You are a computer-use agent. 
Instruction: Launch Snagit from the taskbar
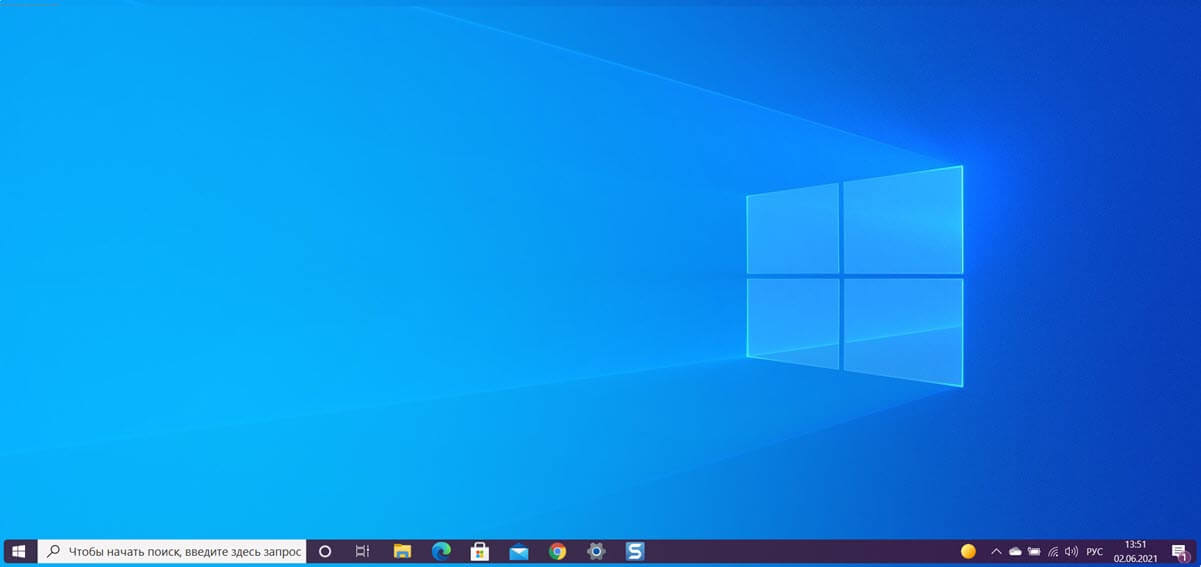click(x=635, y=551)
